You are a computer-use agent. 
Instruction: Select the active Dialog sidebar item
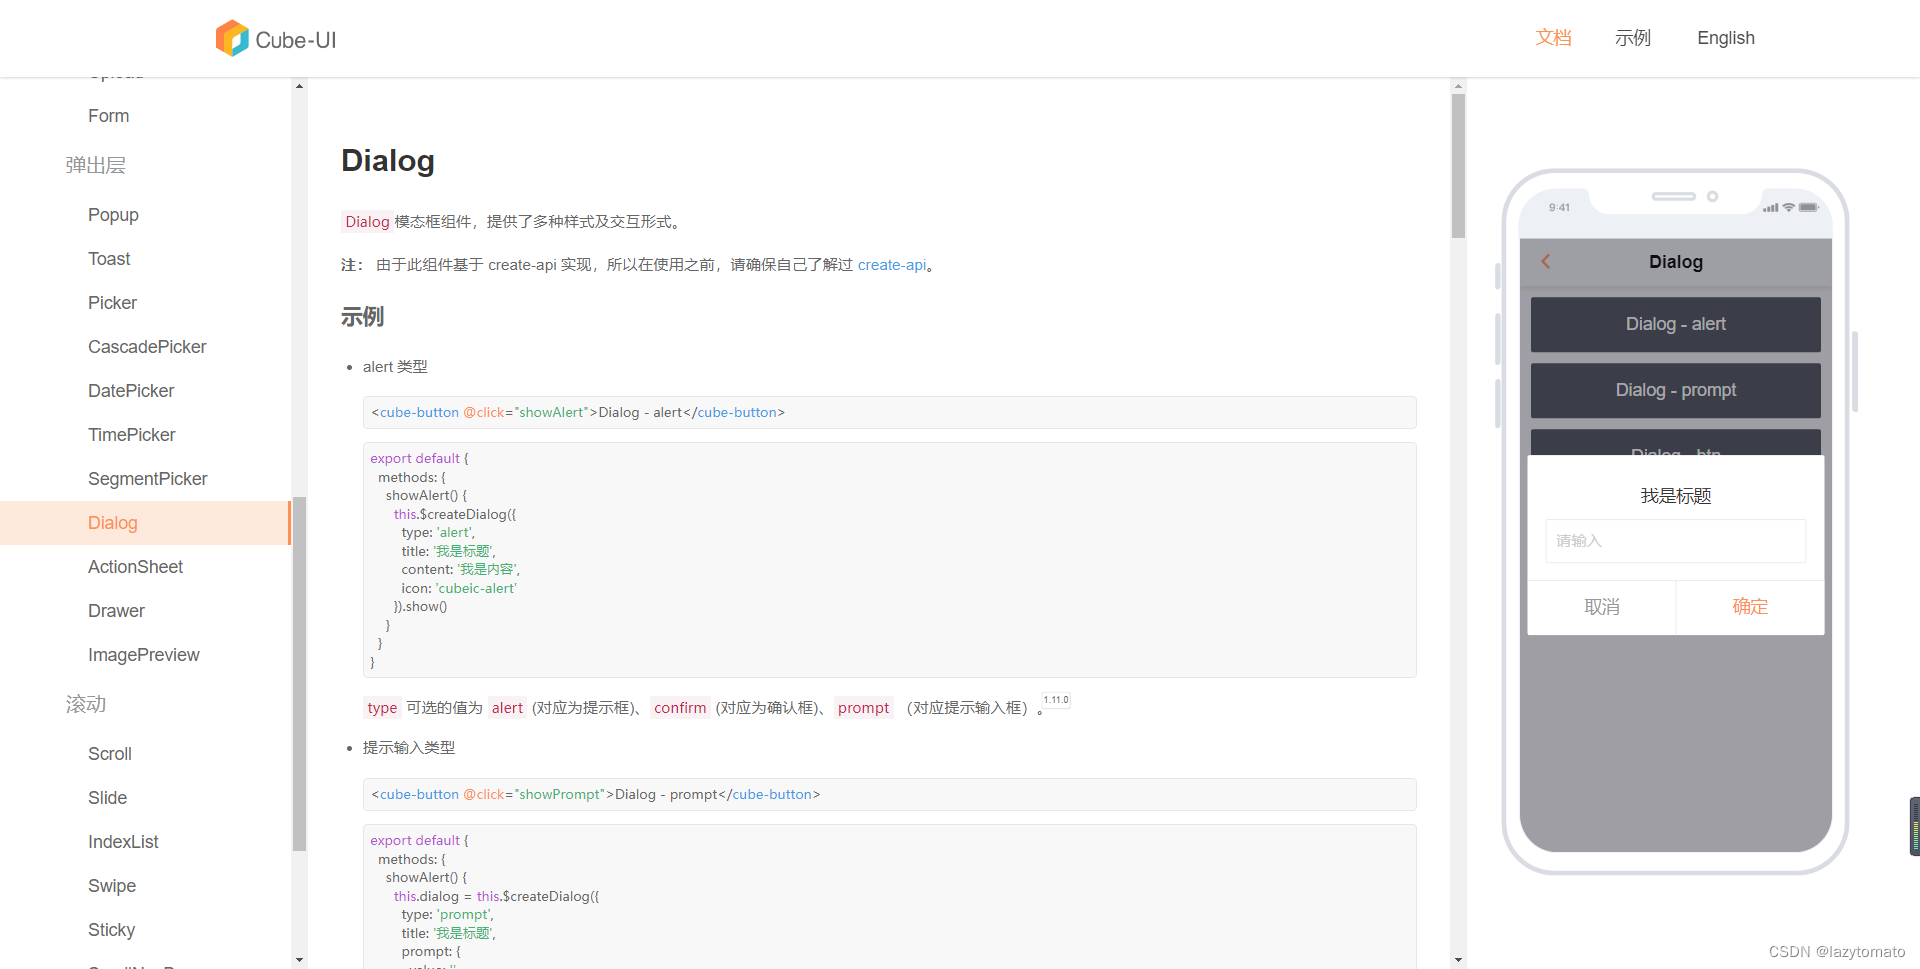pos(145,523)
